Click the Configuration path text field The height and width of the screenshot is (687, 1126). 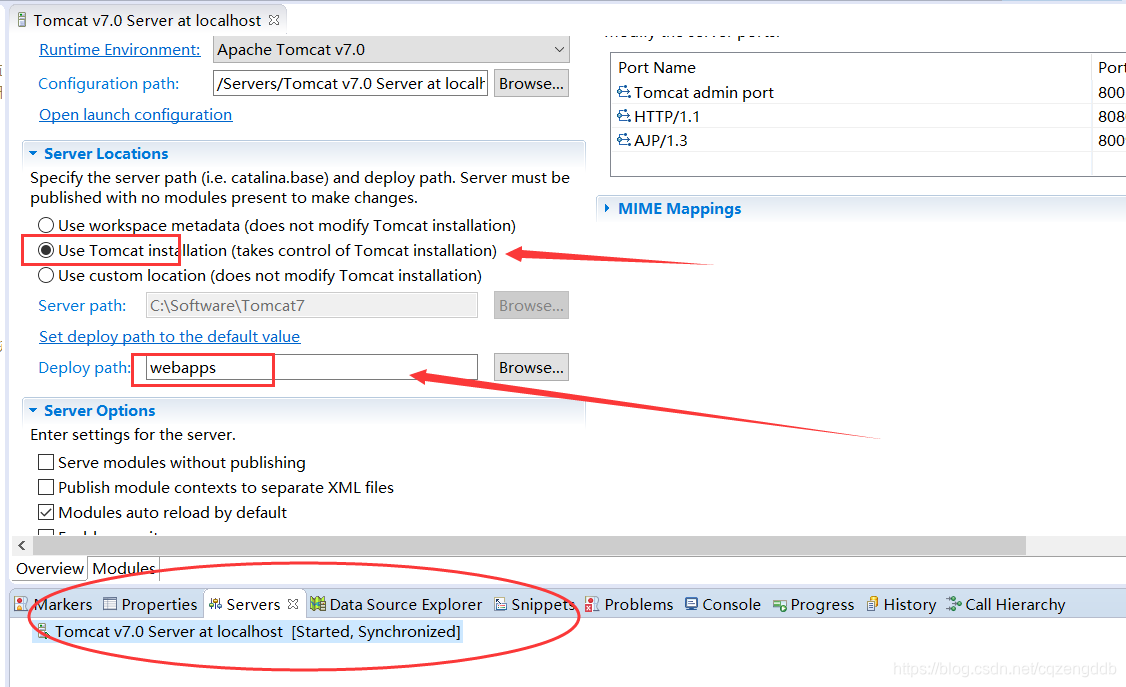click(x=350, y=83)
